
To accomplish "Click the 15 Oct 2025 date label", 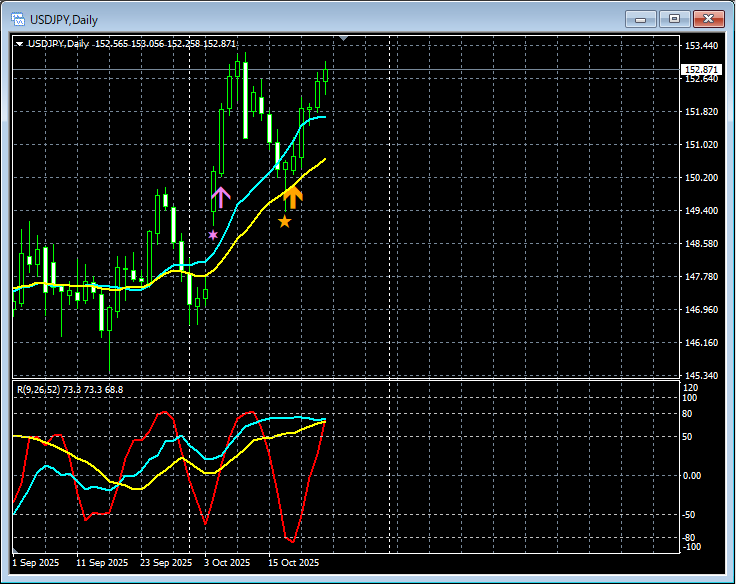I will click(293, 563).
